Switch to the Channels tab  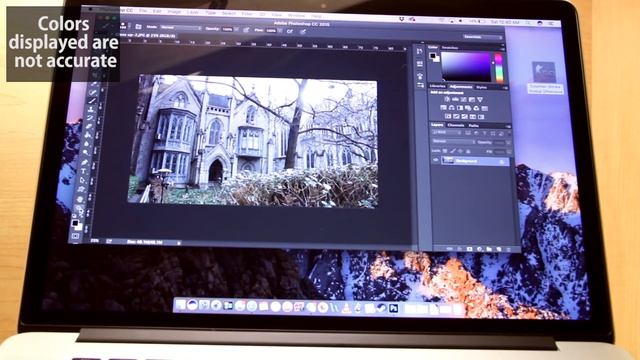456,125
